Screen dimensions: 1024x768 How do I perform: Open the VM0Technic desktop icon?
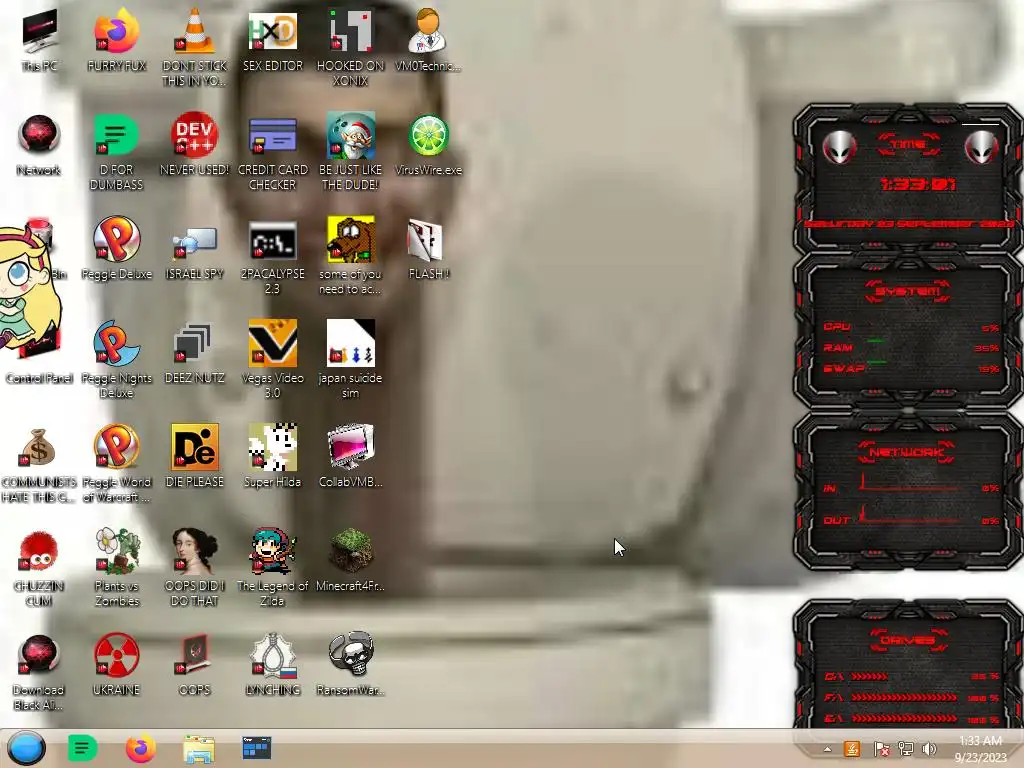(x=428, y=39)
